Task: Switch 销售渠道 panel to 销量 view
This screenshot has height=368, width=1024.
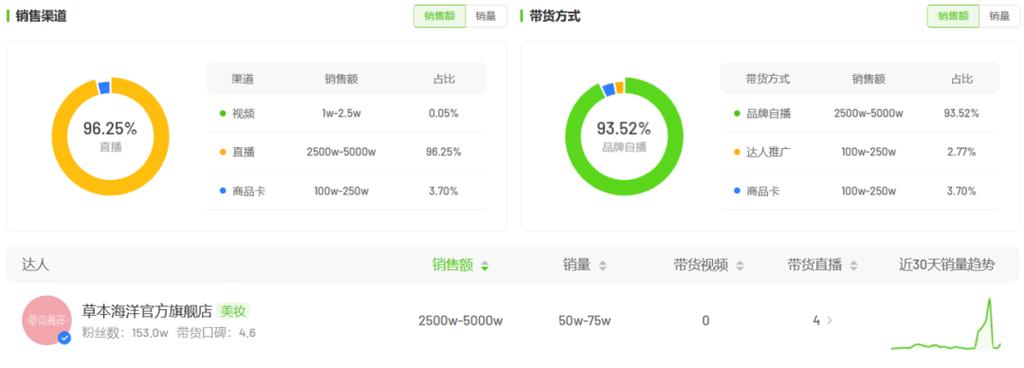Action: point(486,16)
